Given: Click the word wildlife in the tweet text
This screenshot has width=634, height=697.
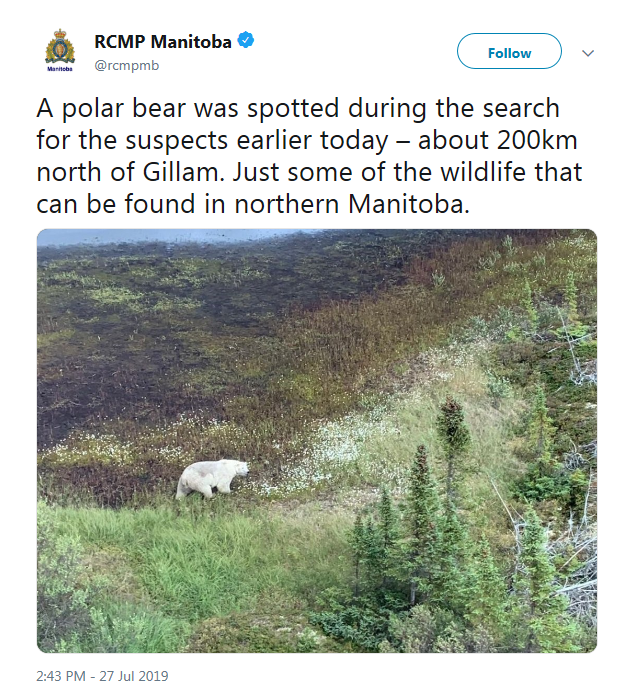Looking at the screenshot, I should pos(483,172).
